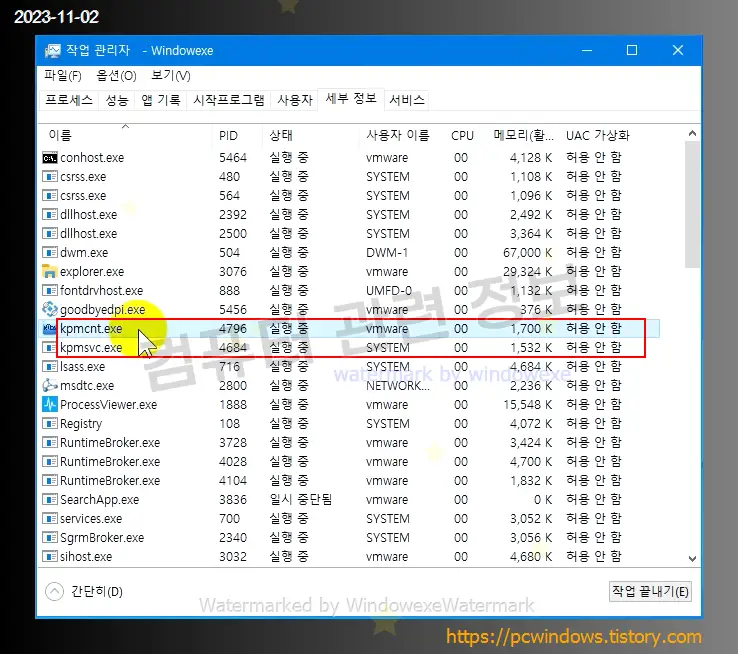
Task: Select the dllhost.exe row with PID 2392
Action: coord(348,215)
